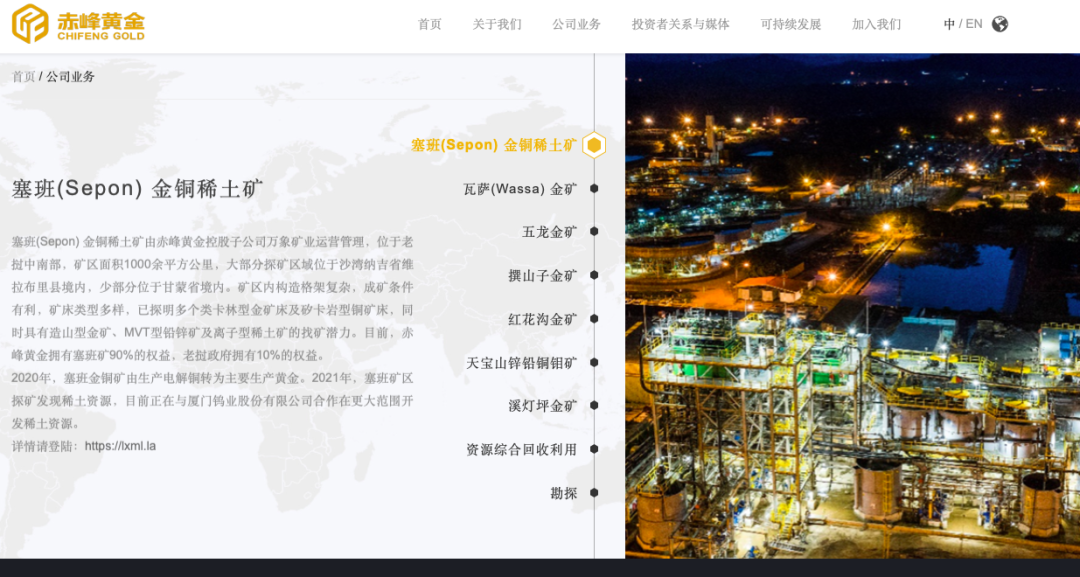Image resolution: width=1080 pixels, height=577 pixels.
Task: Click the dot marker beside 五龙金矿
Action: click(x=594, y=231)
